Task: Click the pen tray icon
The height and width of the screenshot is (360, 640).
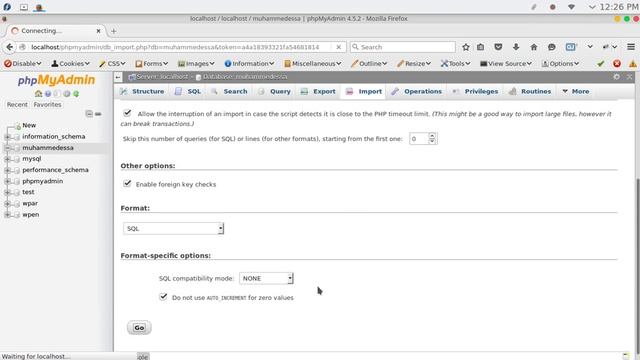Action: (x=533, y=7)
